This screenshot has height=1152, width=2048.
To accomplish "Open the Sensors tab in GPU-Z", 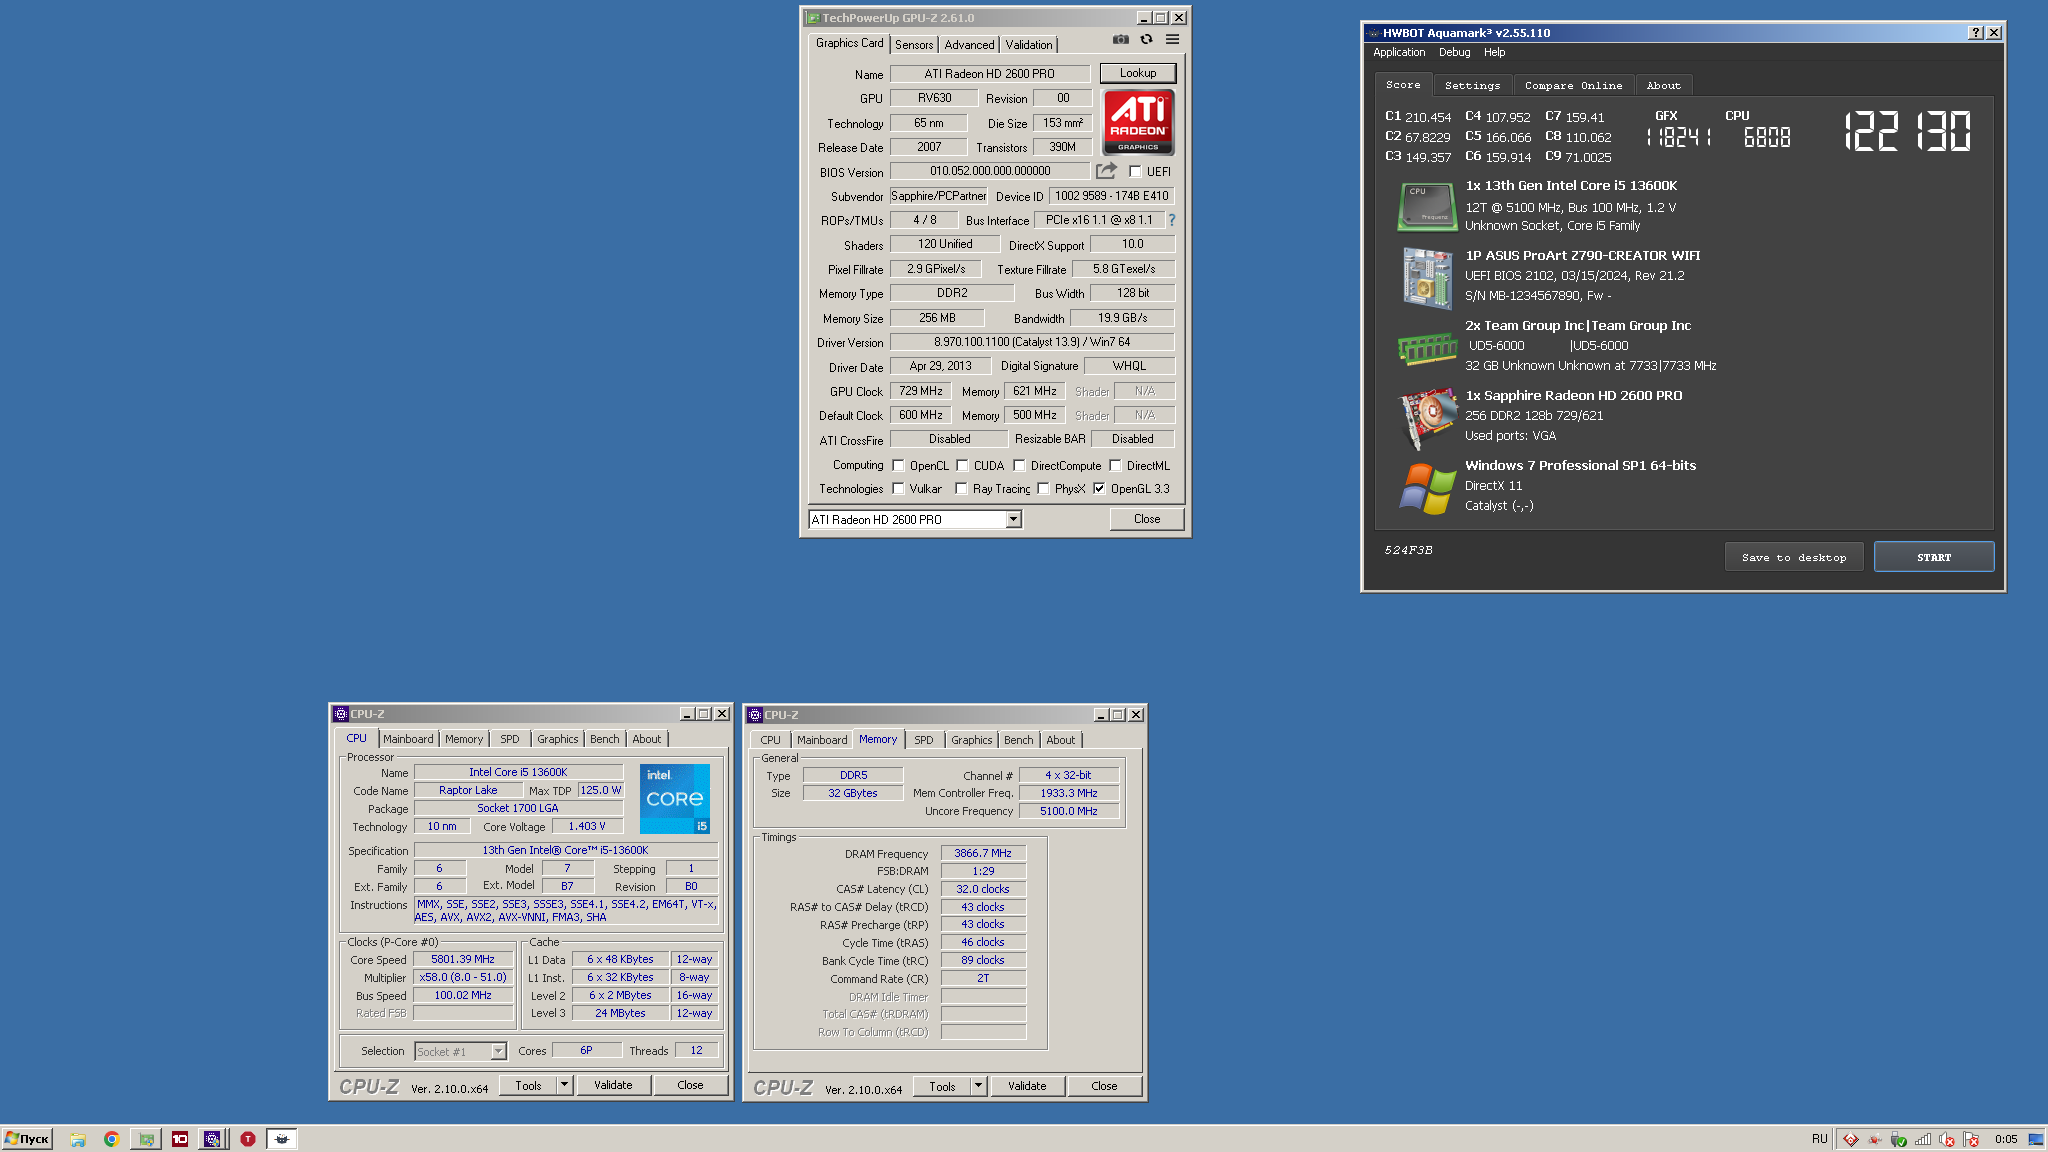I will coord(914,45).
